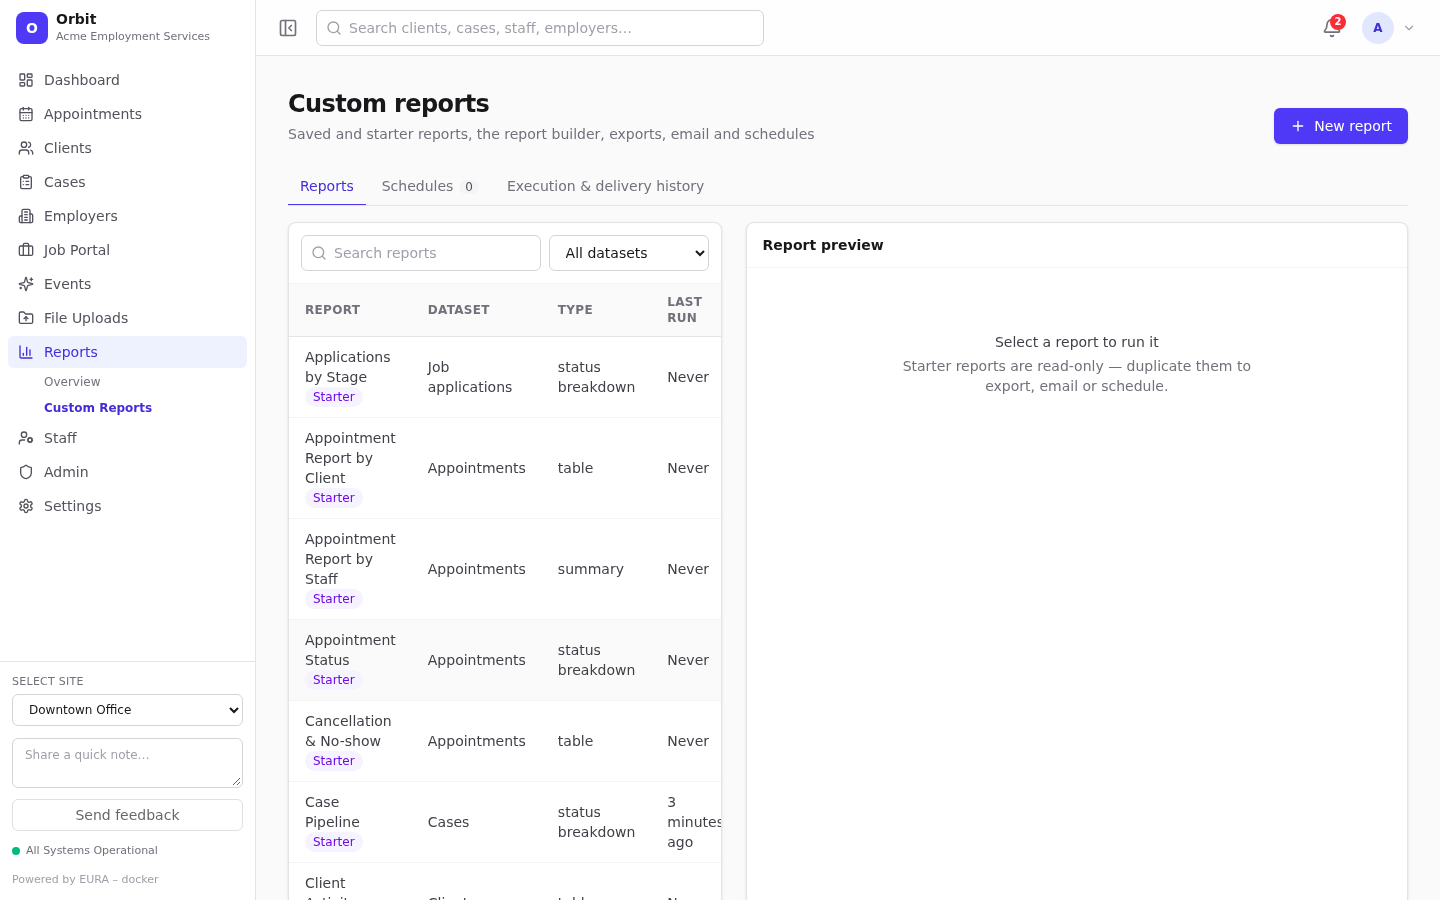Select the Cancellation & No-show report
This screenshot has width=1440, height=900.
click(x=505, y=741)
